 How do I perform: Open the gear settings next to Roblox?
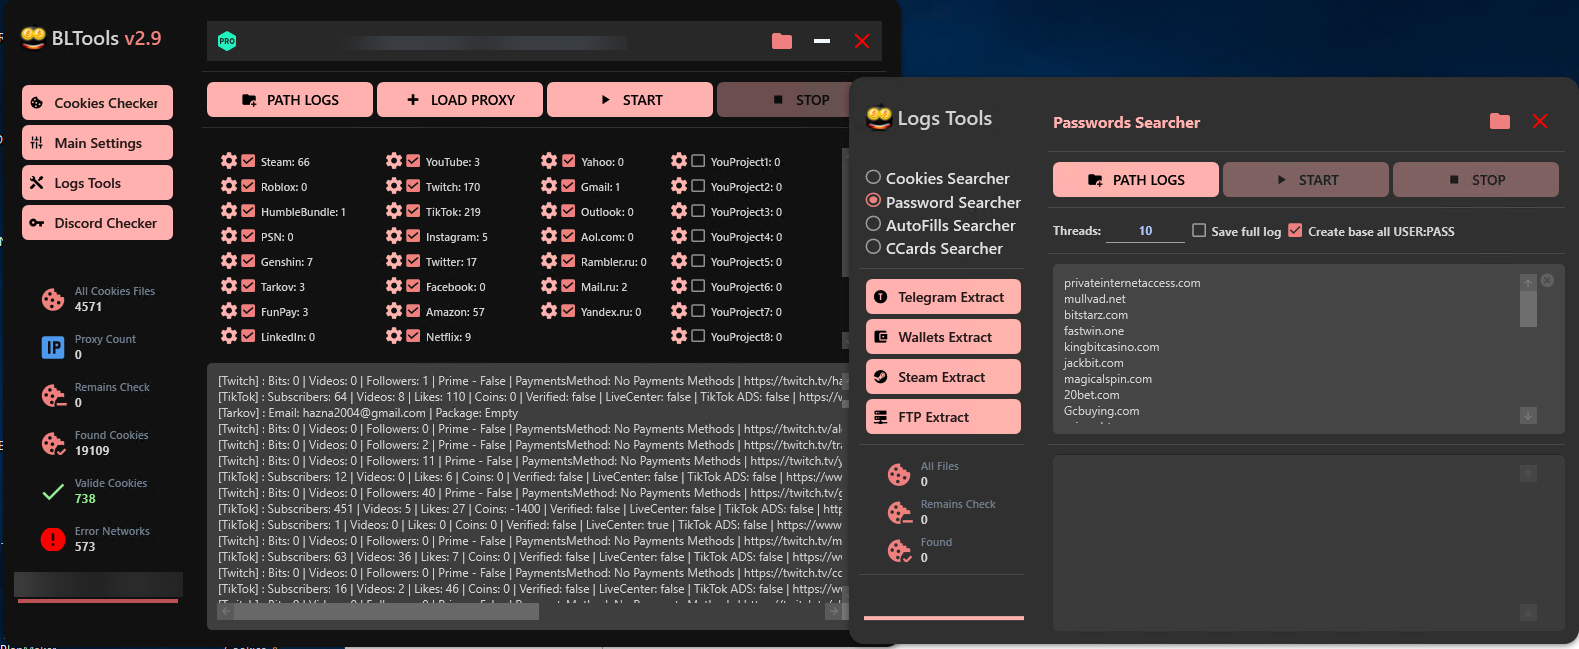click(x=229, y=186)
